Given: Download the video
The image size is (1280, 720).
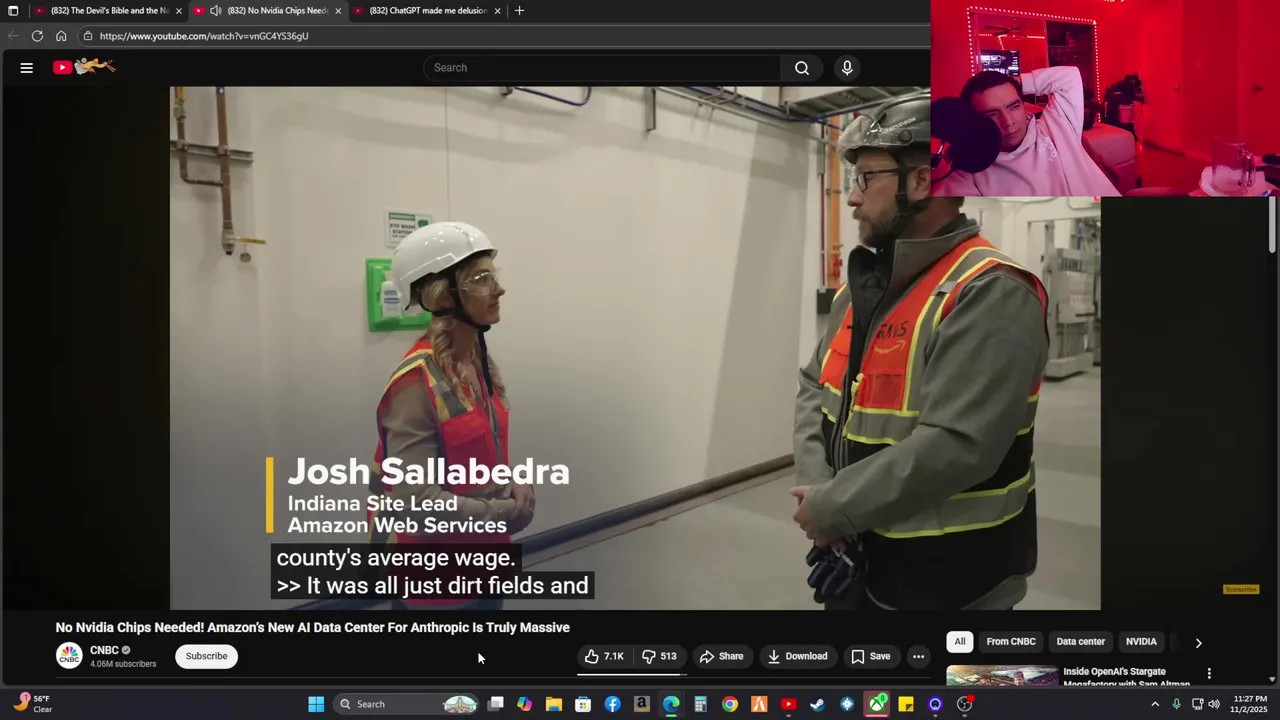Looking at the screenshot, I should pos(798,656).
